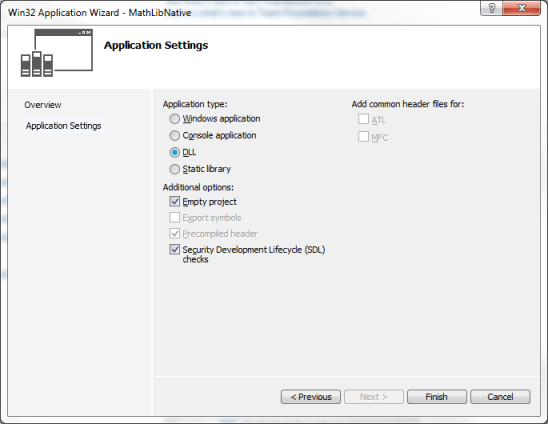Go back with the Previous button
548x424 pixels.
(x=311, y=397)
